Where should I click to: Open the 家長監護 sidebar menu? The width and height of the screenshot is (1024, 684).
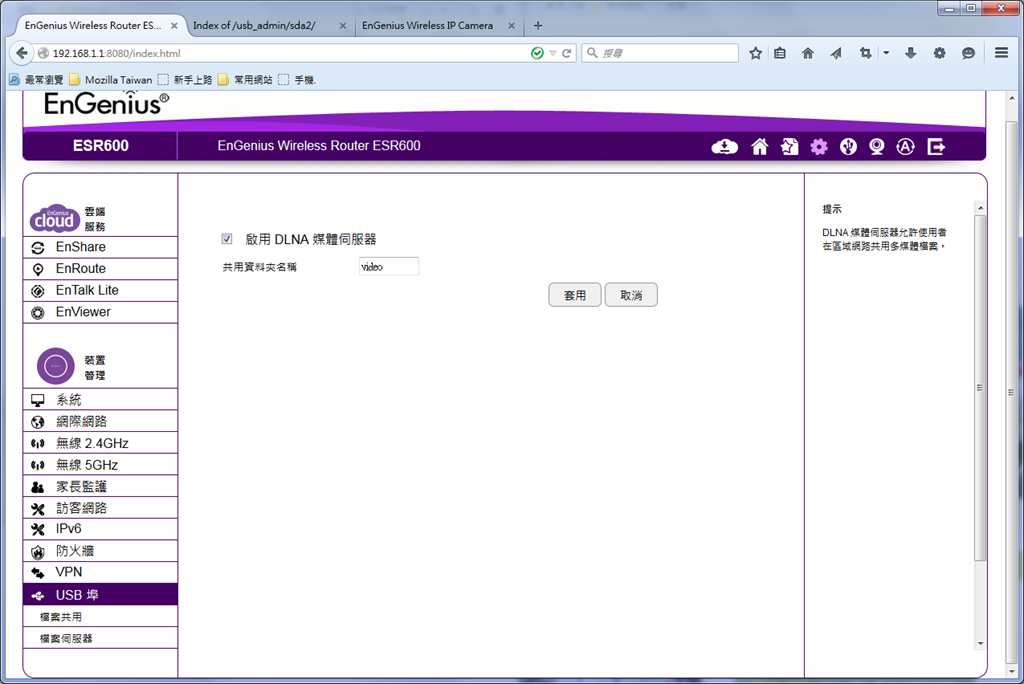tap(100, 486)
